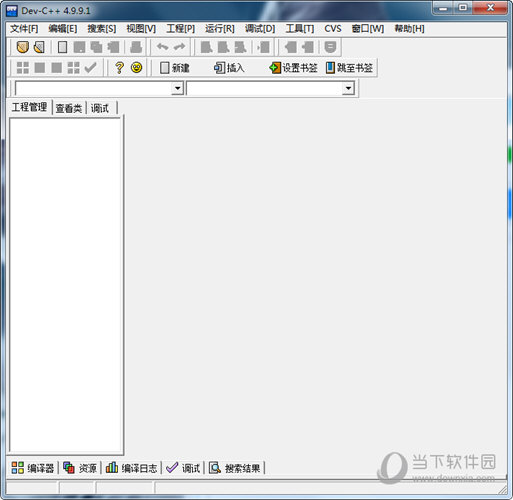Click the yellow smiley About icon
The width and height of the screenshot is (513, 500).
pos(137,68)
